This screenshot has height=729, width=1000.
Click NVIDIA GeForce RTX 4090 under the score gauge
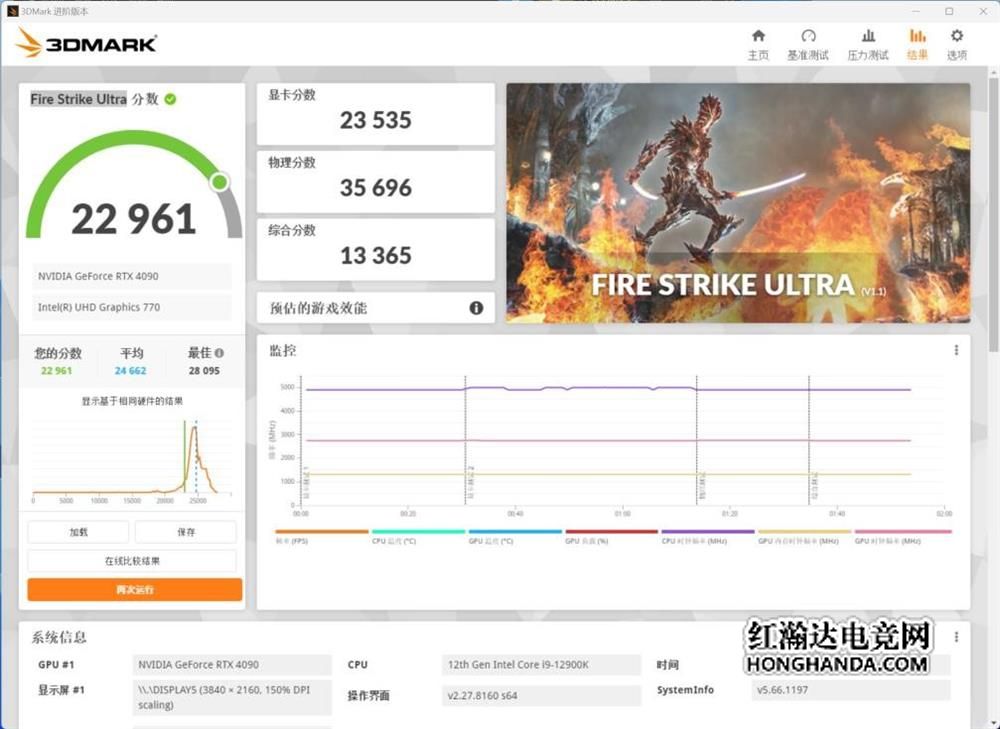(x=132, y=276)
